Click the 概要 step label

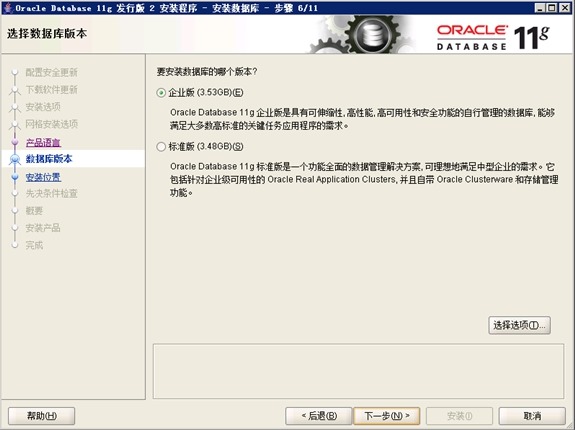coord(34,210)
